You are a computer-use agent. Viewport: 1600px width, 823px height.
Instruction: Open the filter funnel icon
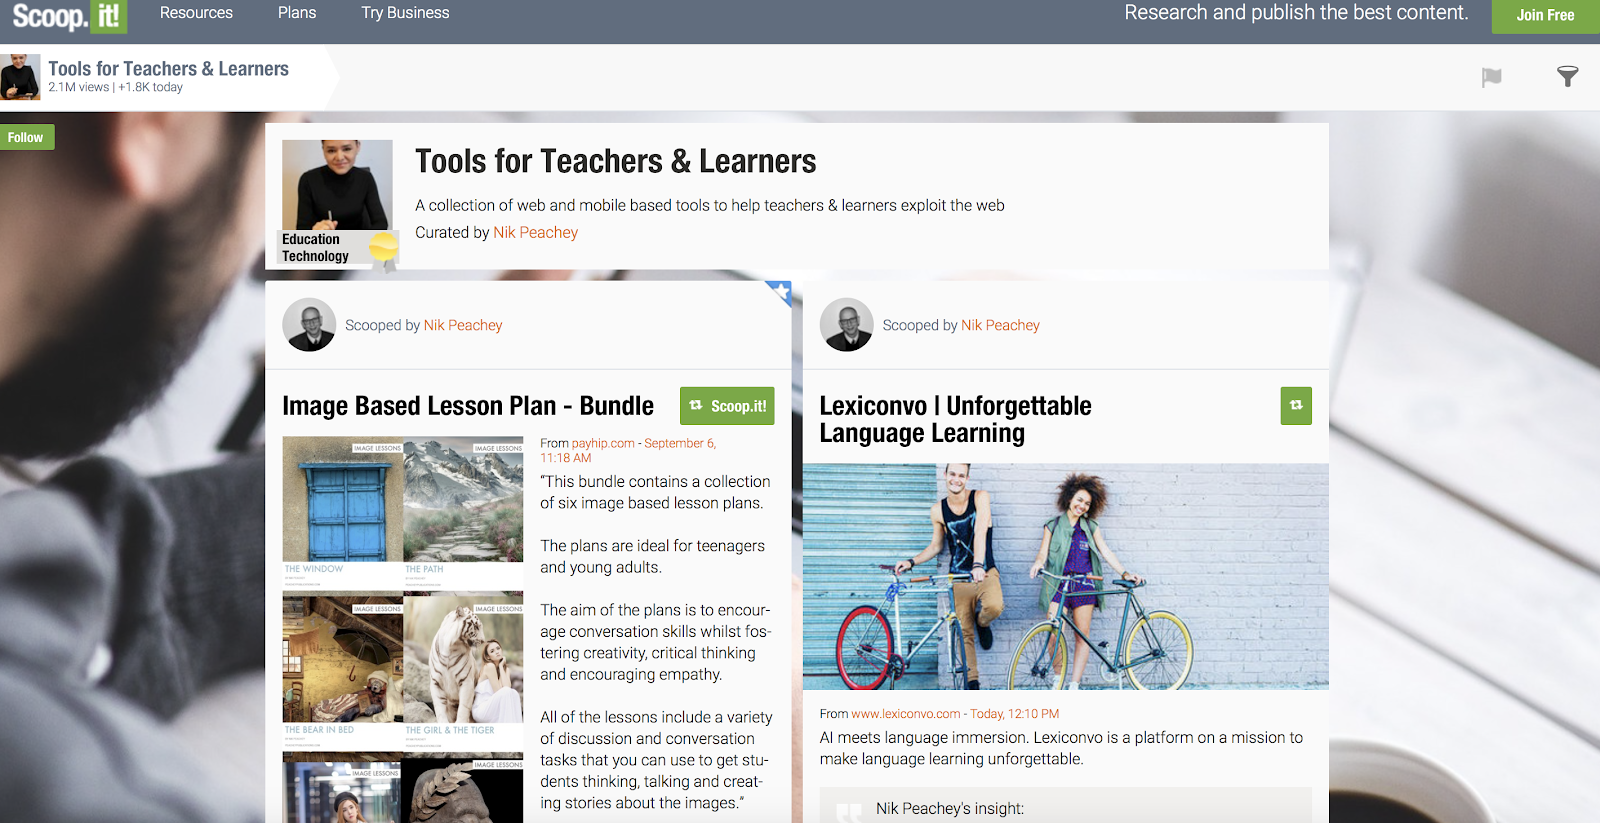pos(1567,76)
